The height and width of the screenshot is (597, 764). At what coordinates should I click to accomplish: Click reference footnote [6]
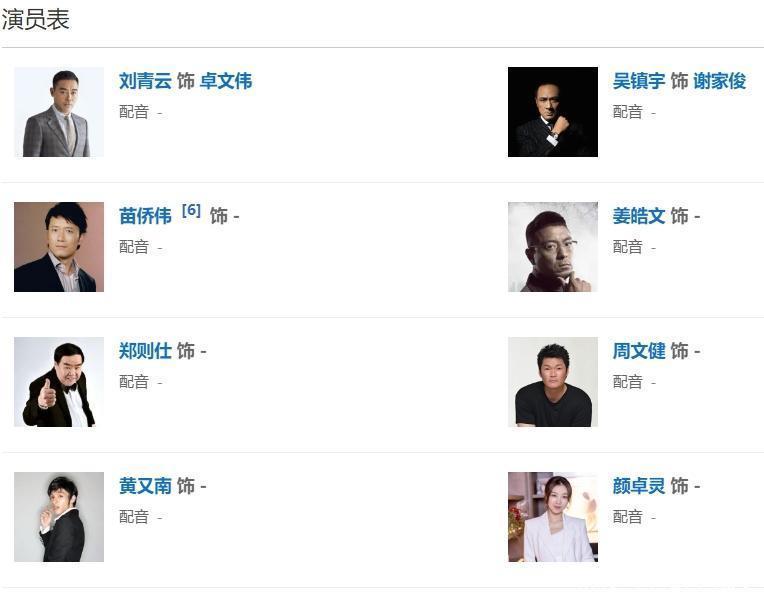(191, 211)
